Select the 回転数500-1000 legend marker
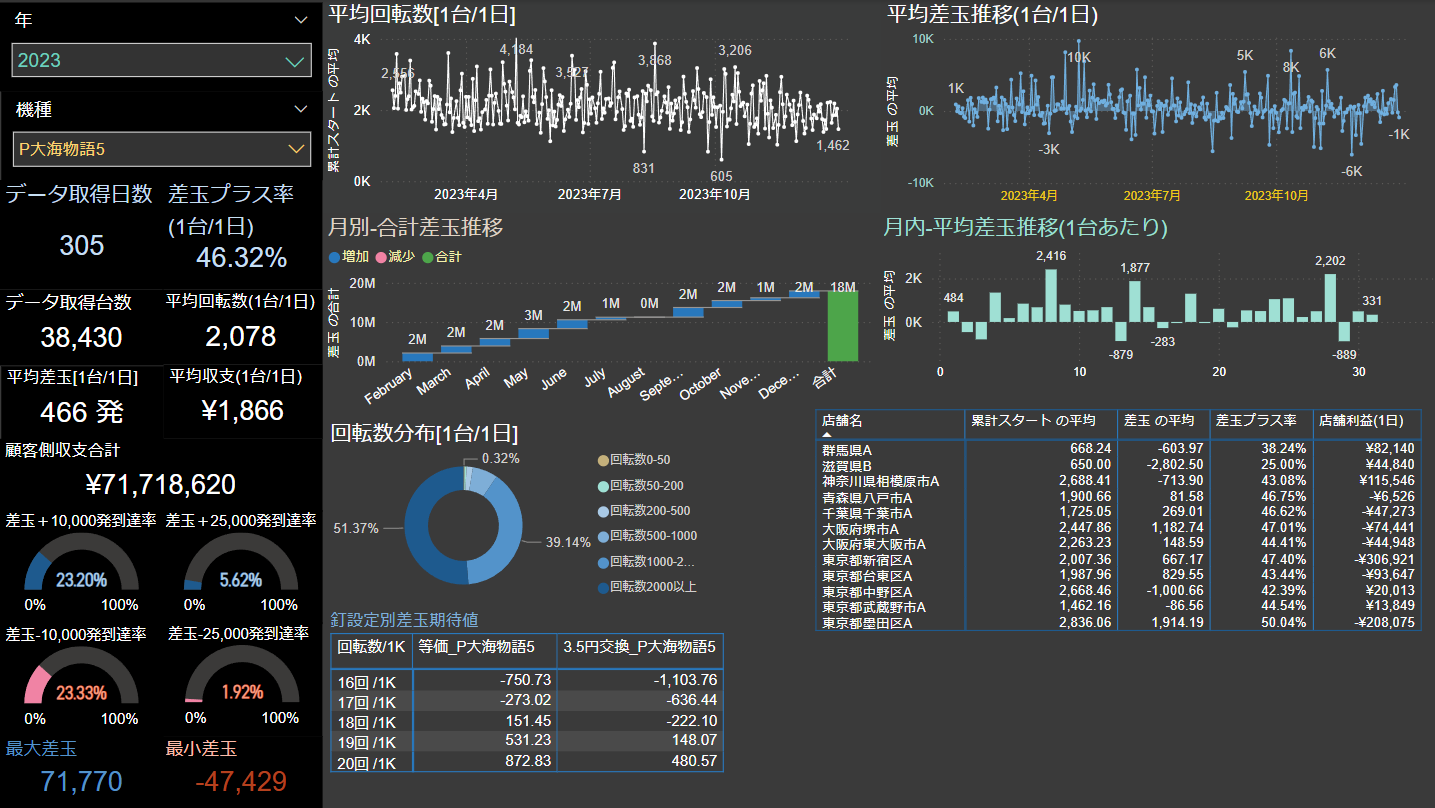Viewport: 1435px width, 808px height. click(602, 536)
